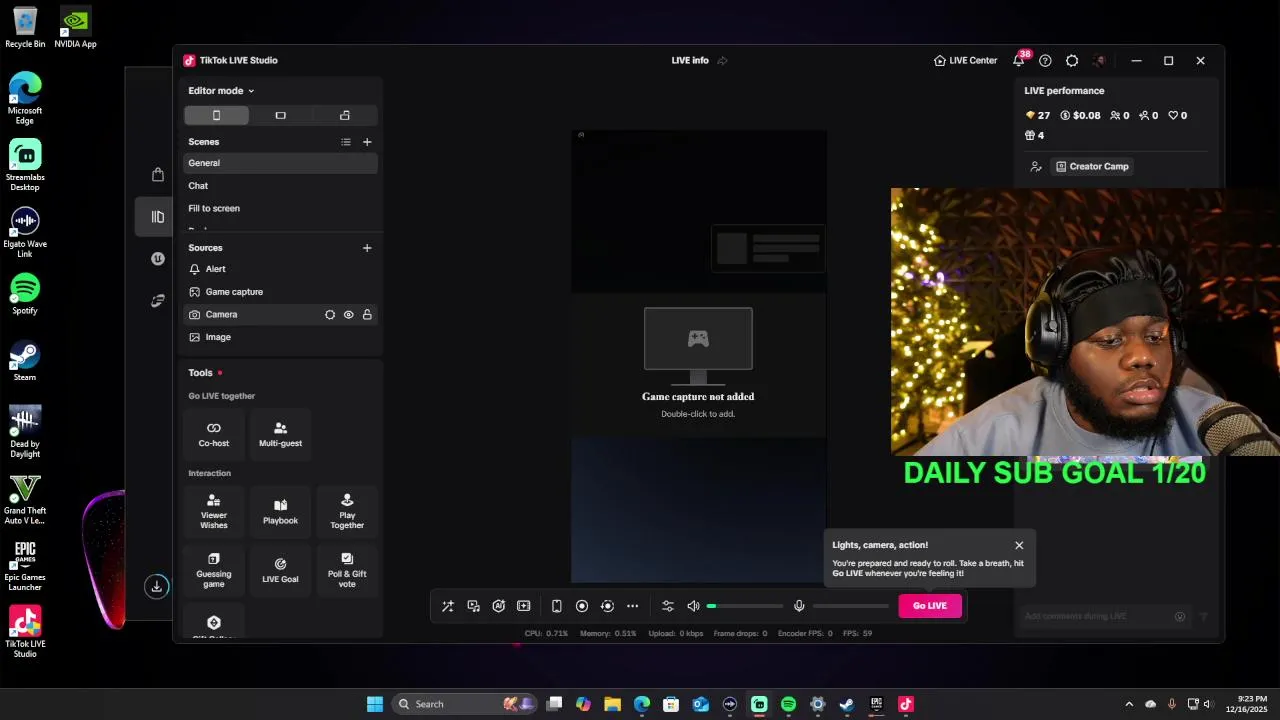
Task: Click the download icon in the background window
Action: pyautogui.click(x=156, y=587)
